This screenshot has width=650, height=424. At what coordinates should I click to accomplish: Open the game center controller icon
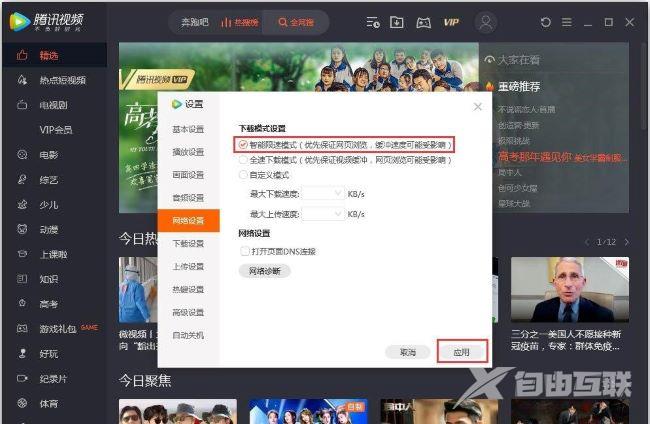(x=423, y=22)
